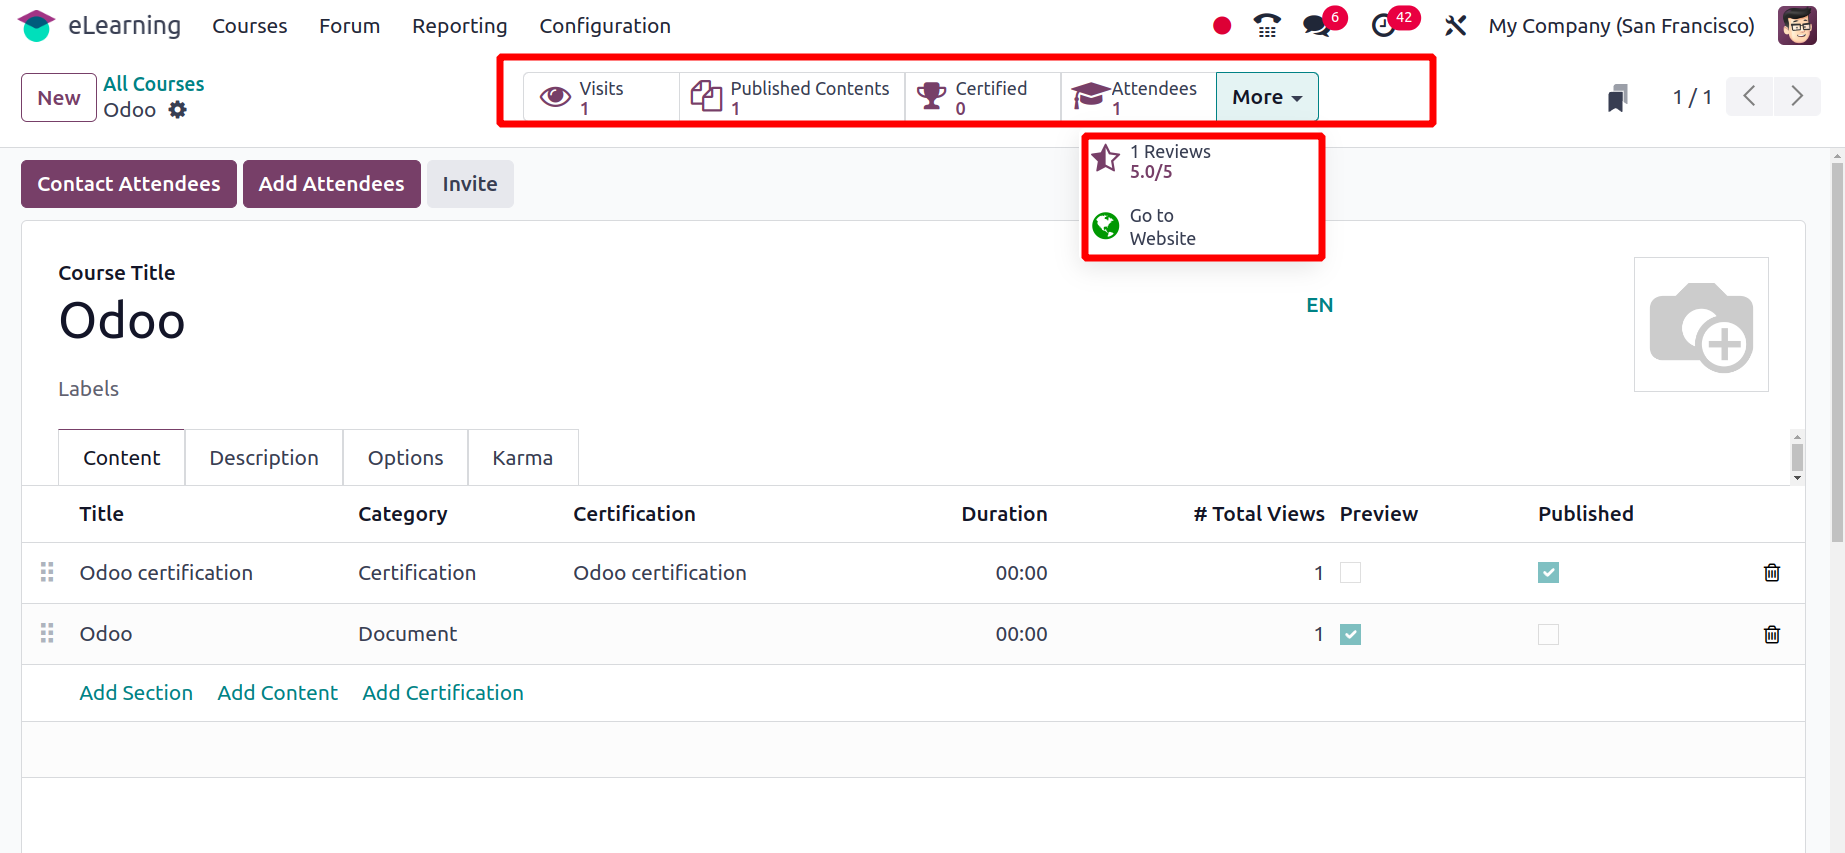The height and width of the screenshot is (853, 1845).
Task: Switch to the Options tab
Action: point(405,458)
